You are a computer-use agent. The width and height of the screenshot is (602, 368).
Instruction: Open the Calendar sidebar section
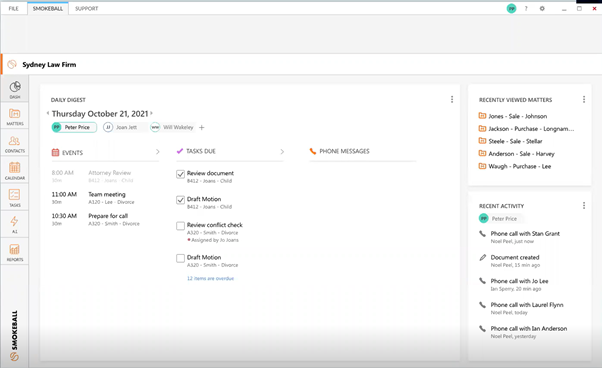[x=15, y=170]
